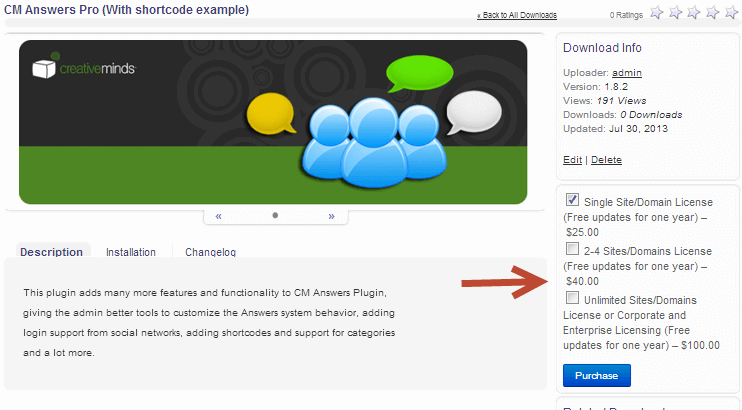742x410 pixels.
Task: Click the CM Answers banner image
Action: [273, 121]
